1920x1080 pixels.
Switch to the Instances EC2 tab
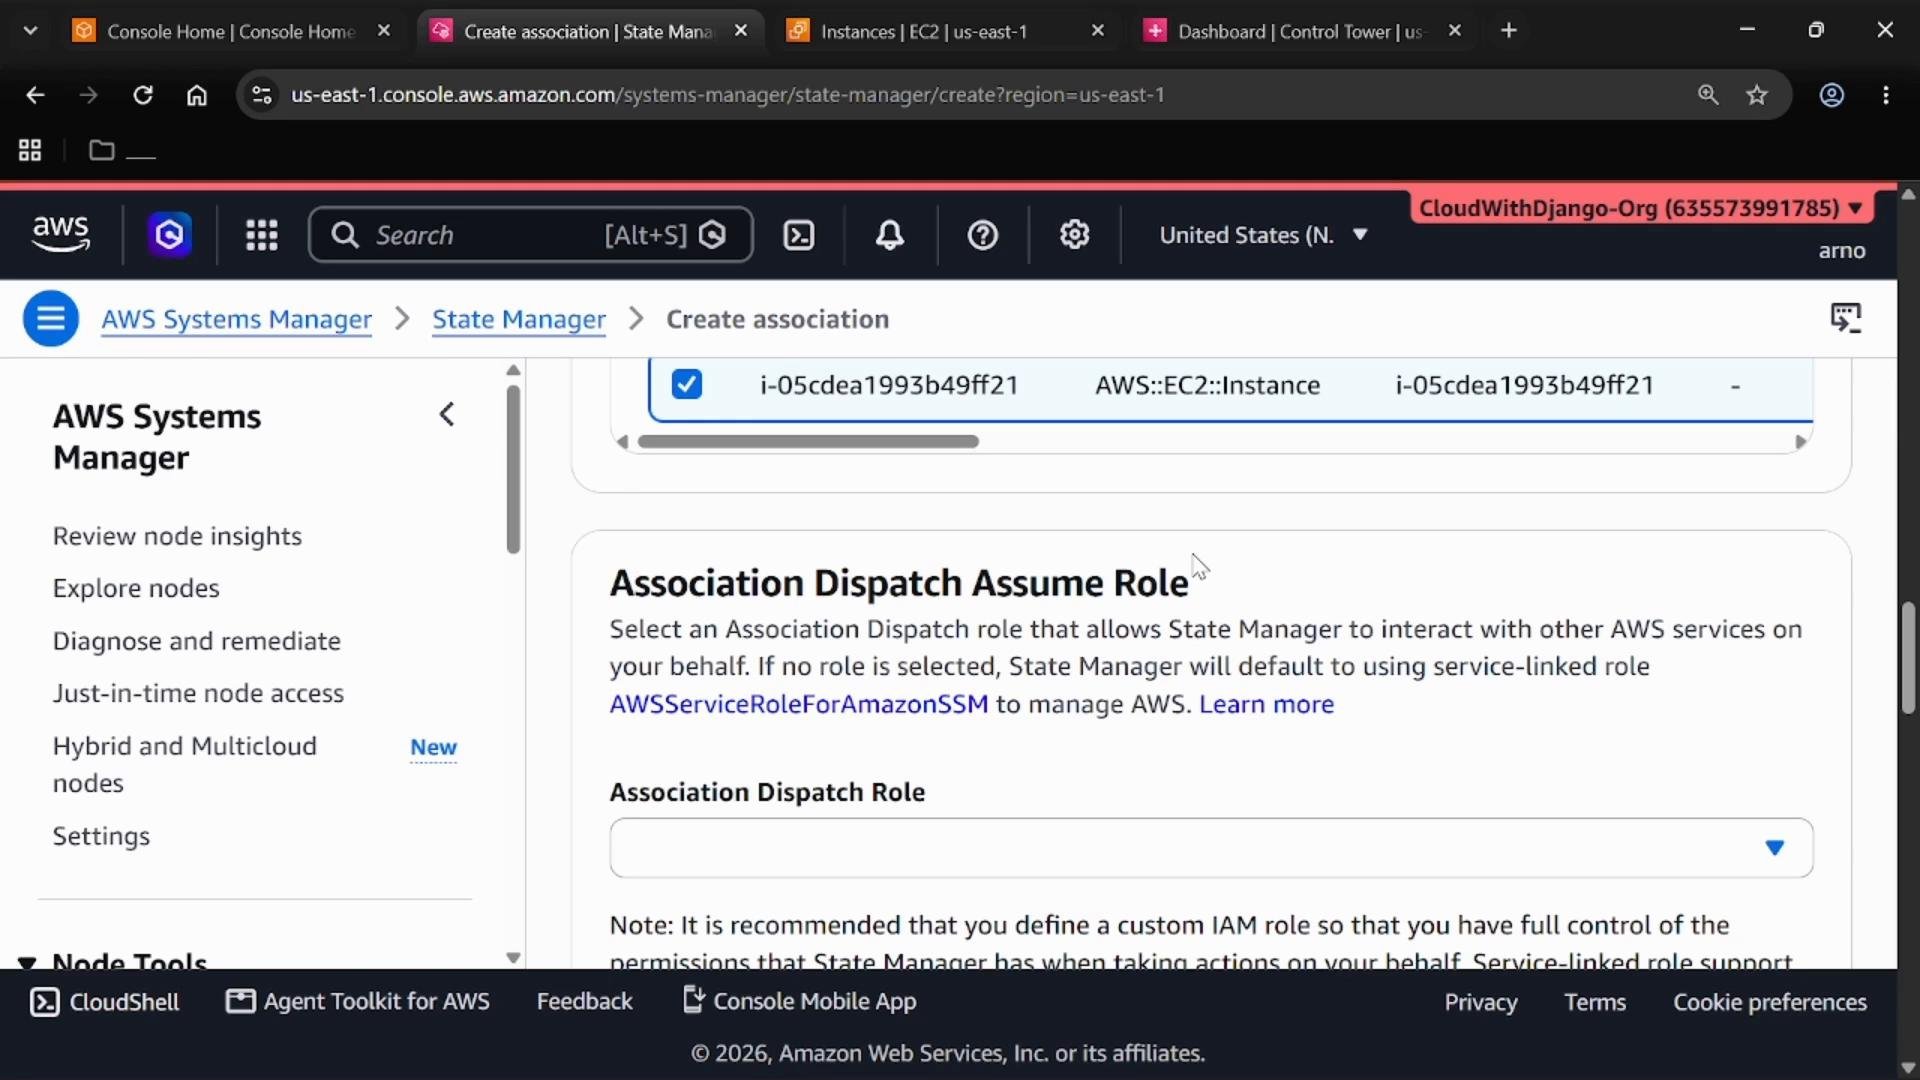(945, 31)
